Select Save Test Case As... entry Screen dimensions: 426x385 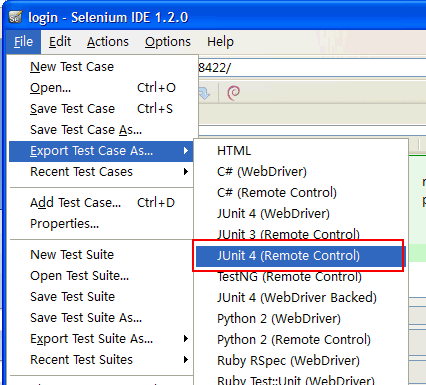86,130
